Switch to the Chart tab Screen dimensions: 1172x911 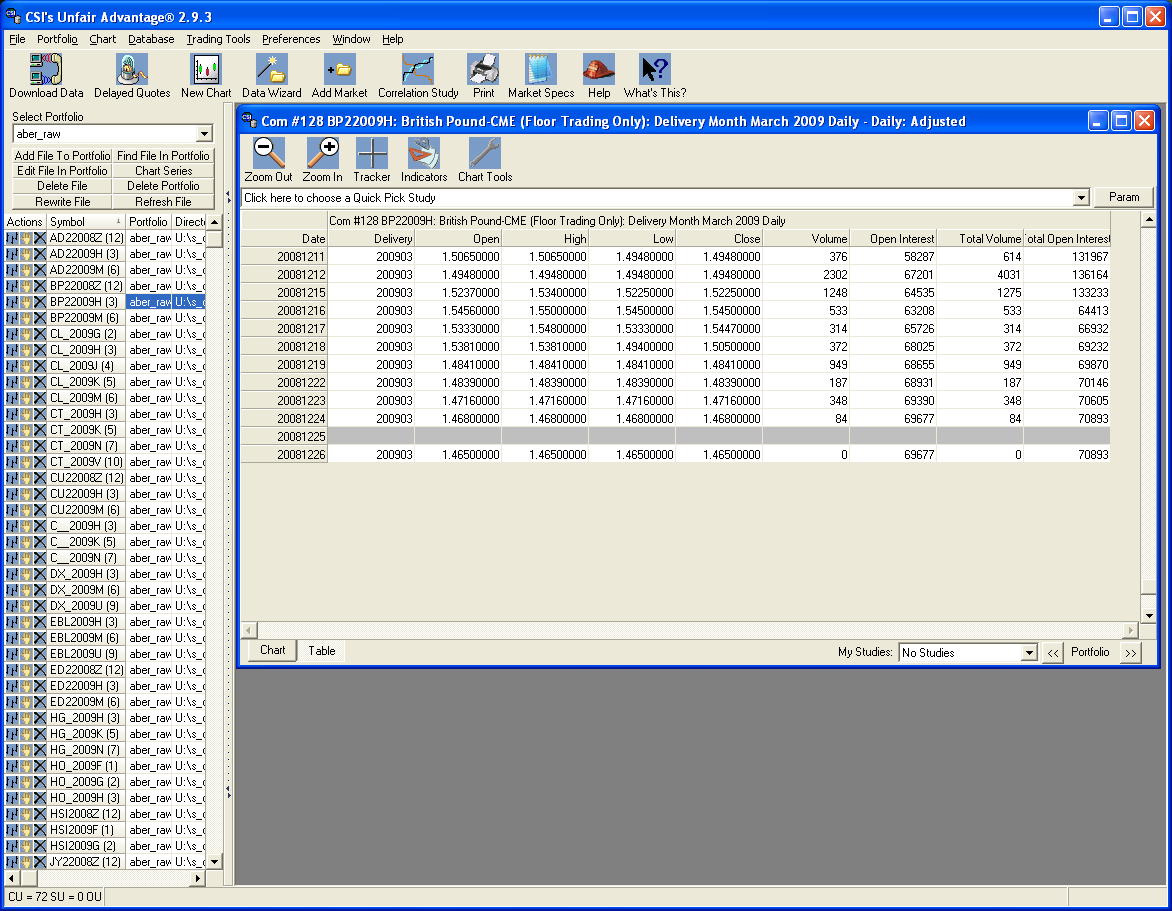coord(272,650)
